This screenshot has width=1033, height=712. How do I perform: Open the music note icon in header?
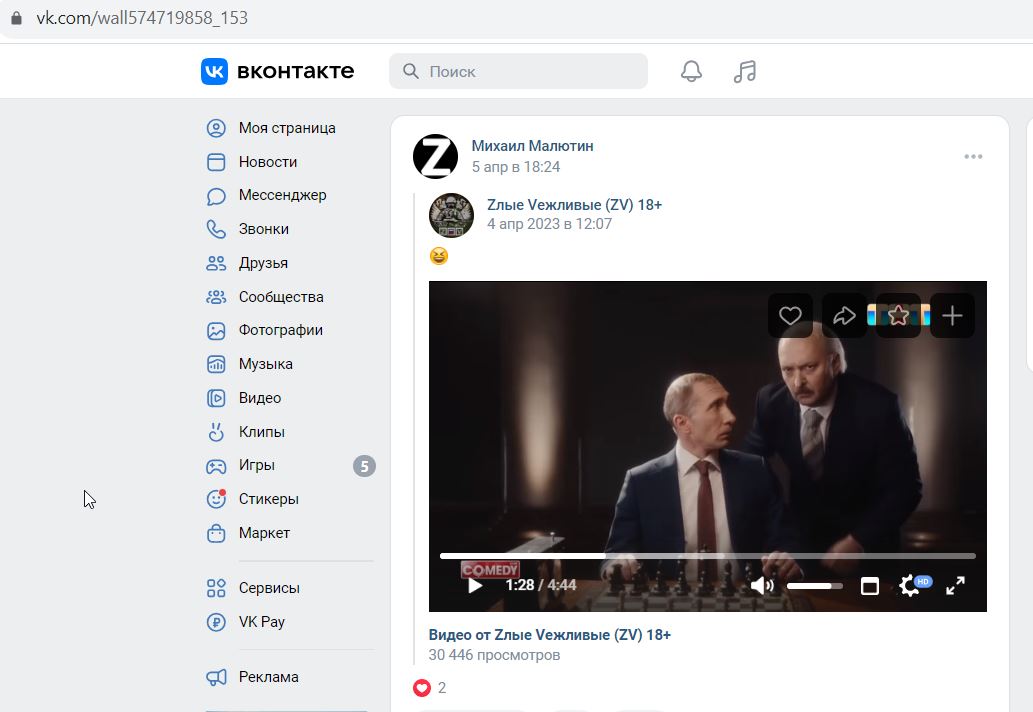744,71
